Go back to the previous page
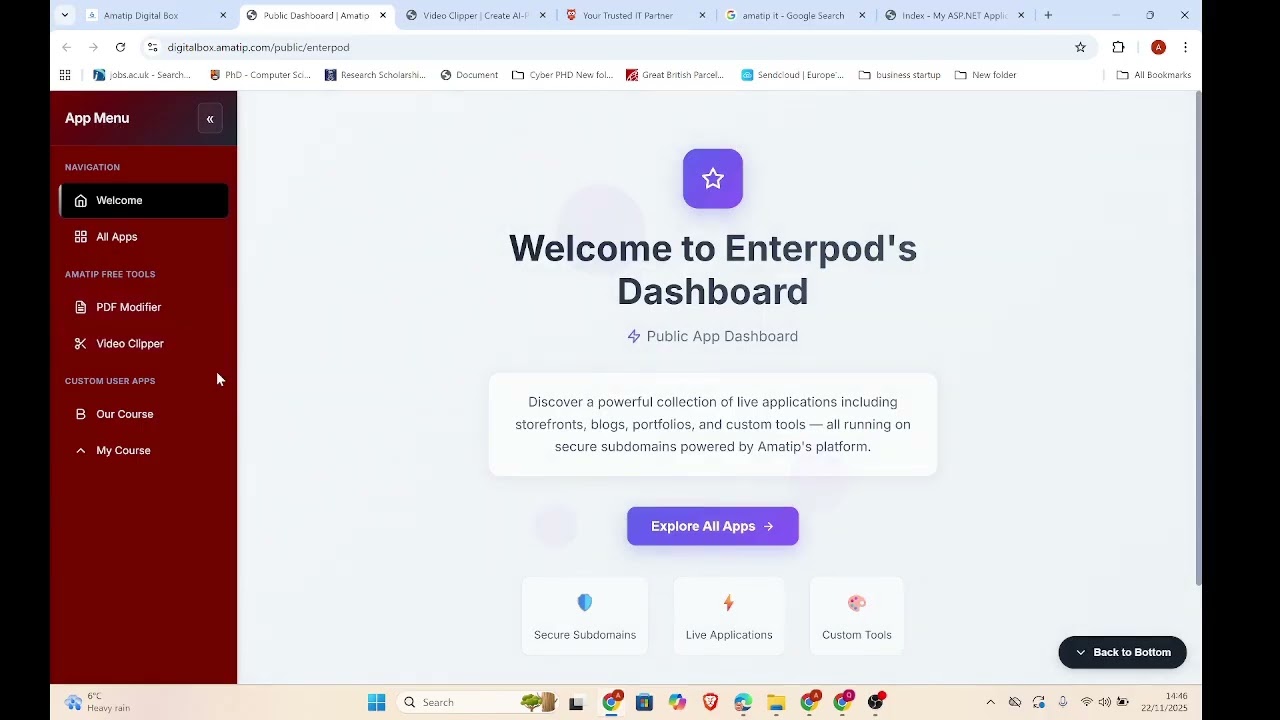 click(x=66, y=47)
